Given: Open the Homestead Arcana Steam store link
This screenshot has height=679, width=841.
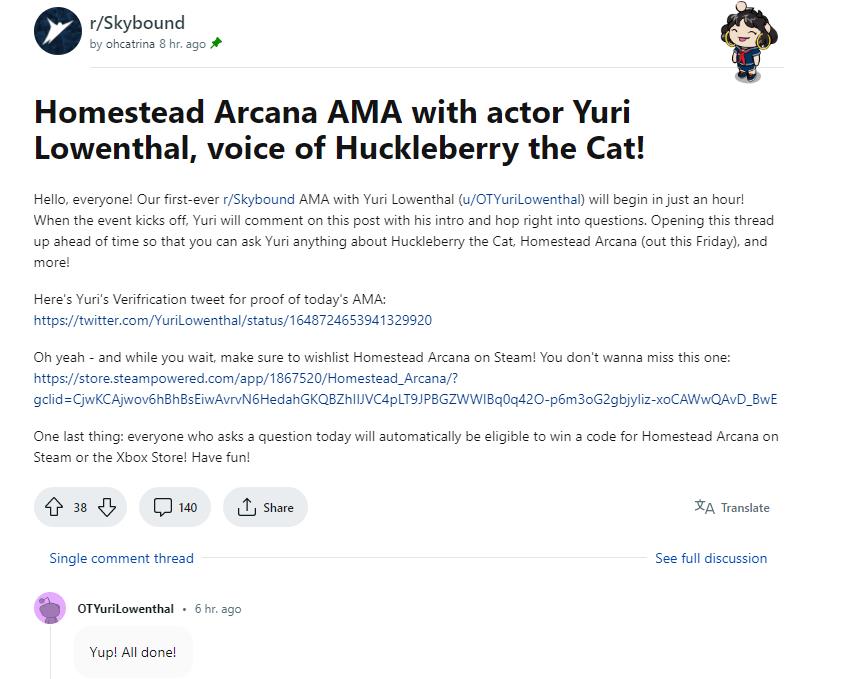Looking at the screenshot, I should tap(245, 378).
